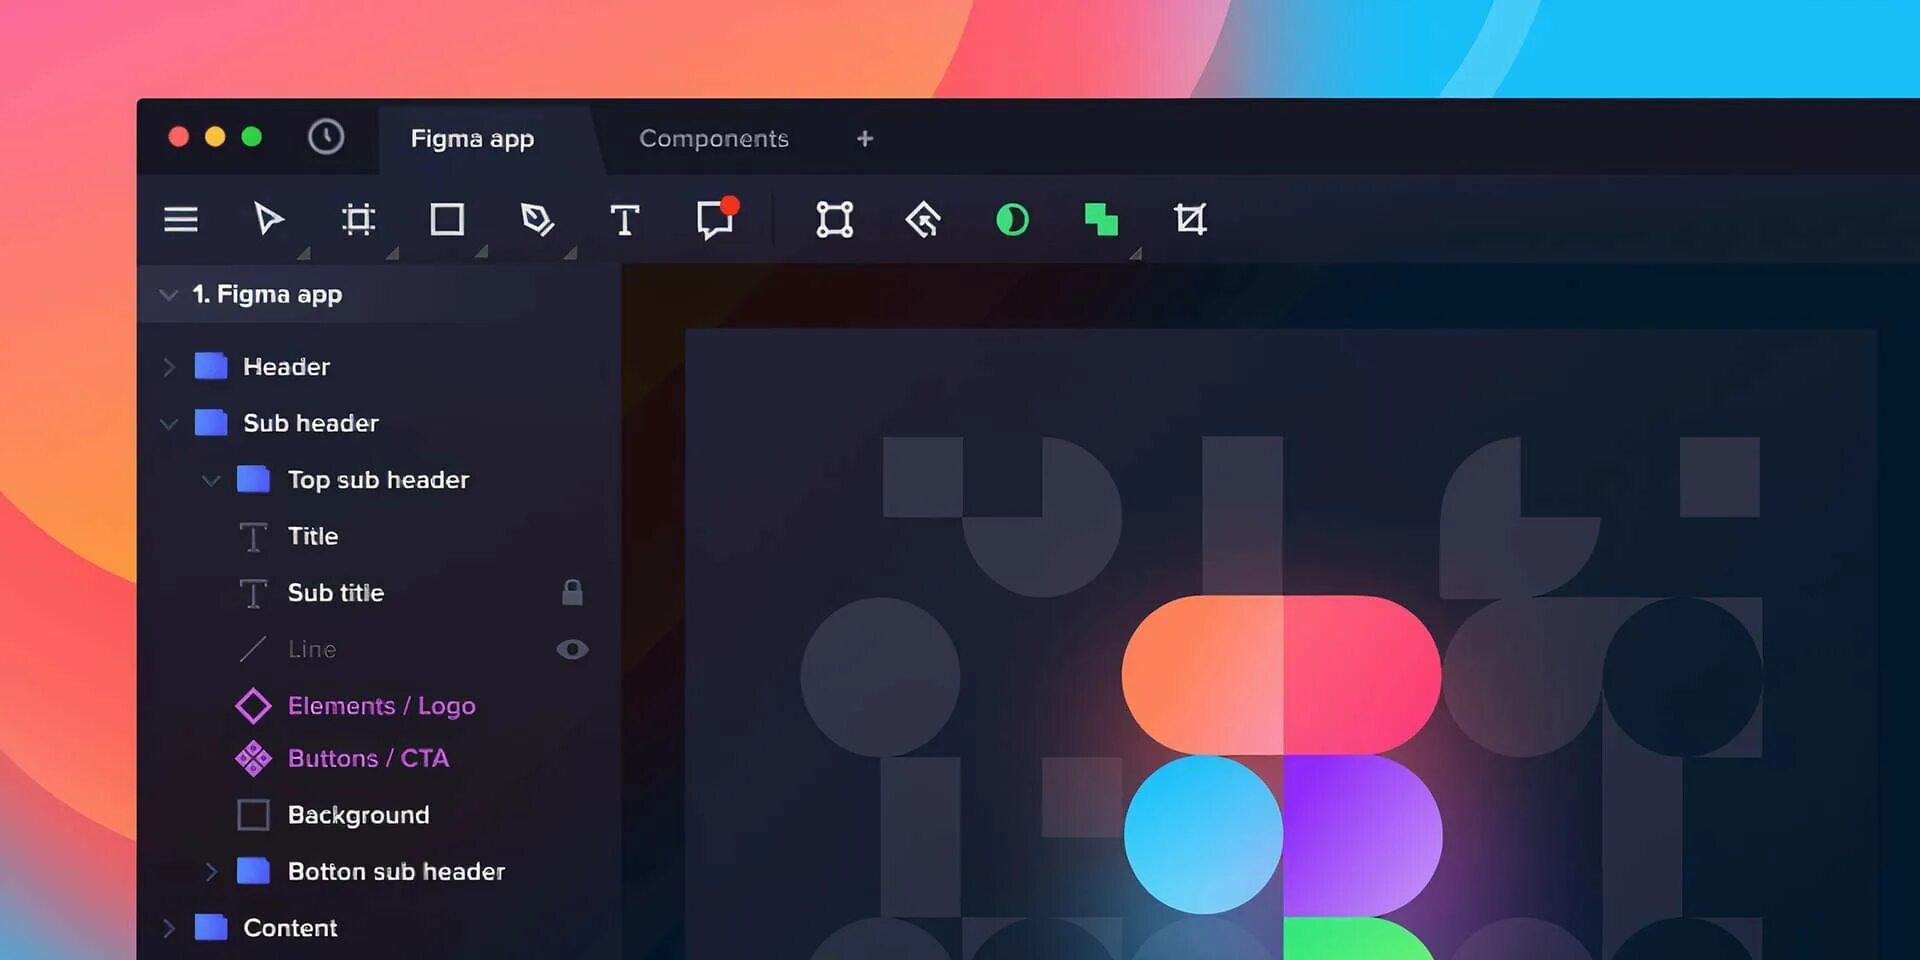Click the green macOS zoom window button

(252, 137)
